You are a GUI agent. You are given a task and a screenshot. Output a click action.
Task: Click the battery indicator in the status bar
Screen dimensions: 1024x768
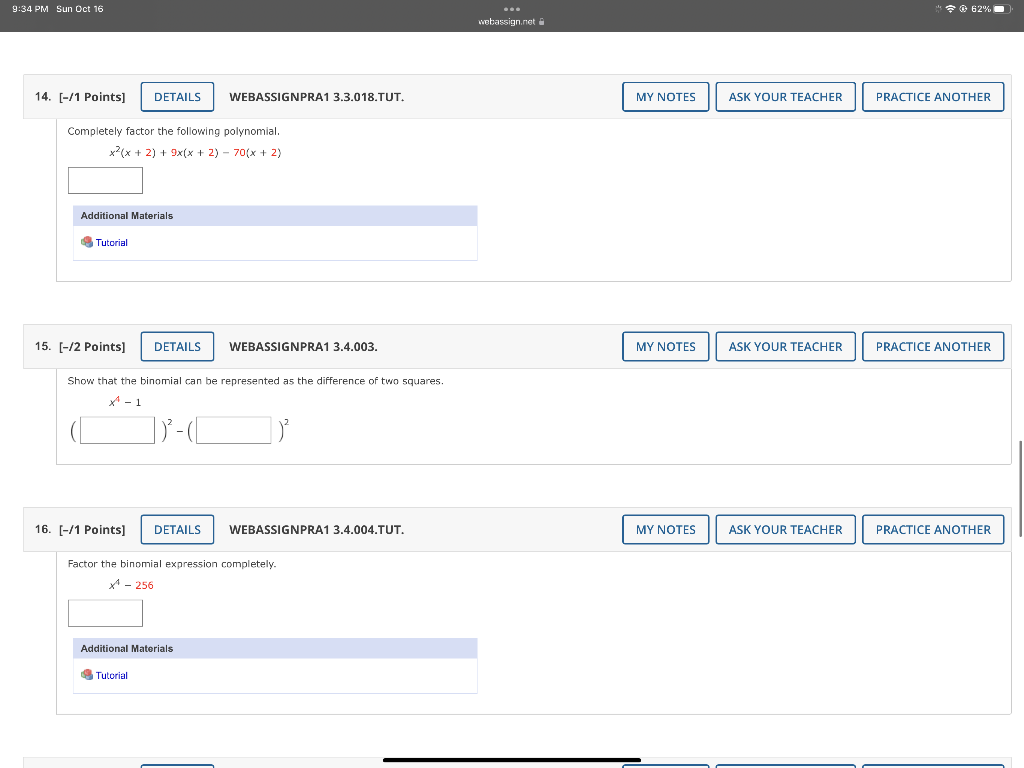coord(1004,8)
